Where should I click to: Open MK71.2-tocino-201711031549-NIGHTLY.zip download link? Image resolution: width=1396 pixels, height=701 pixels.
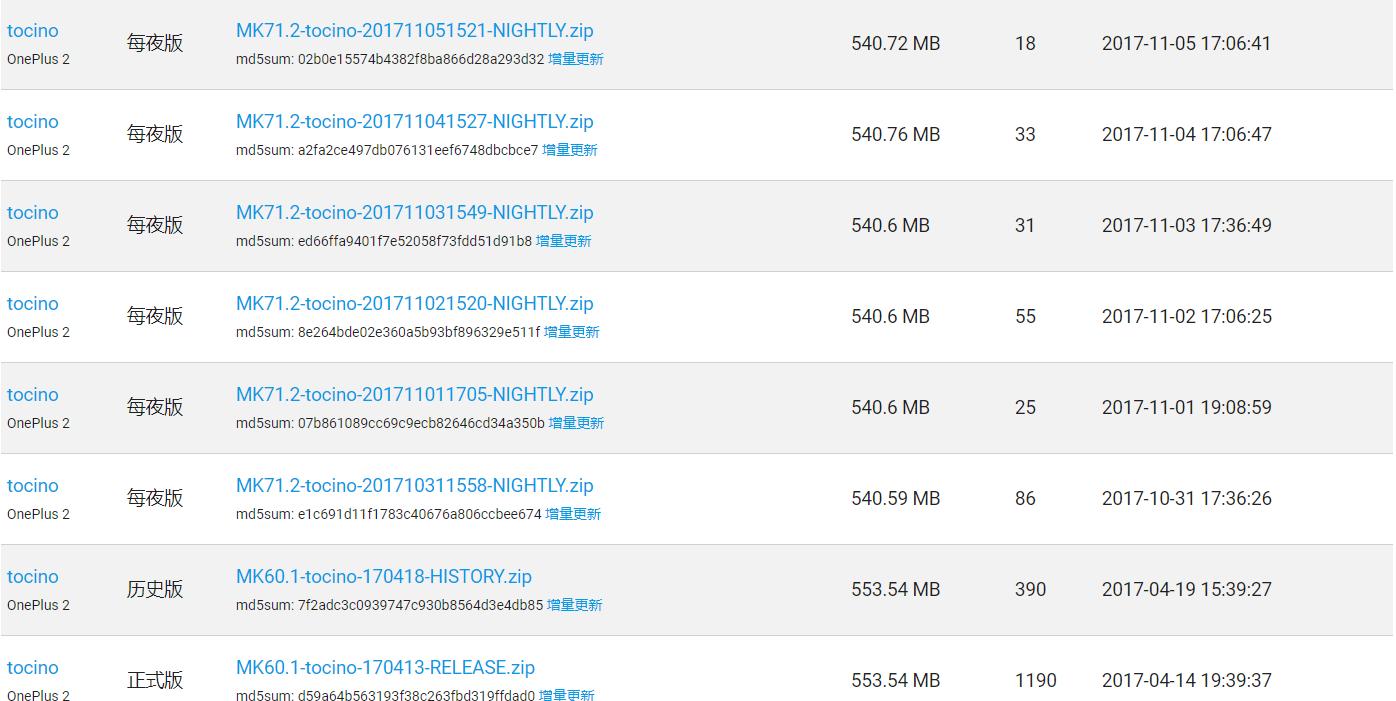pos(414,213)
